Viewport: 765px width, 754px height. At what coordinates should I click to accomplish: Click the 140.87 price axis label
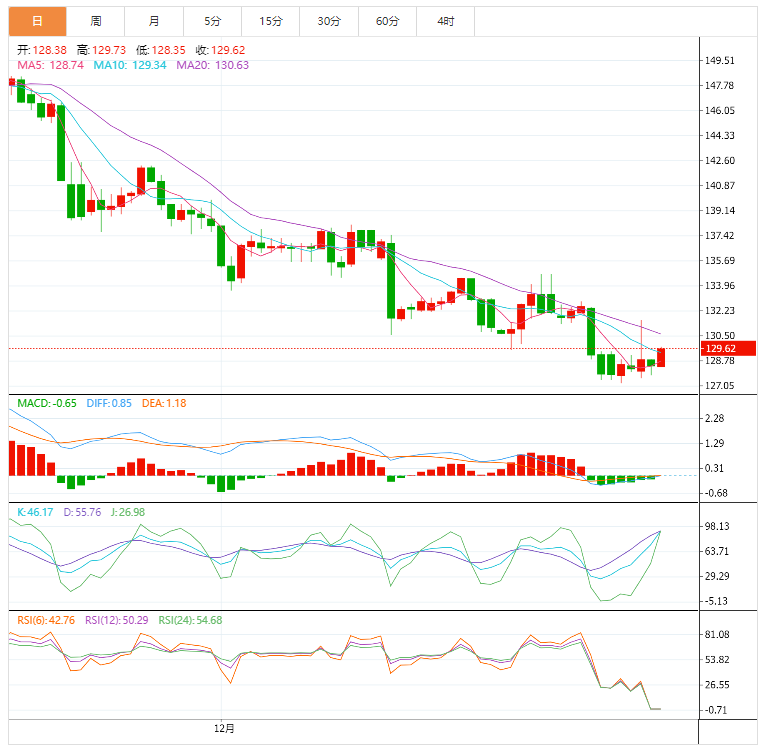pos(720,185)
